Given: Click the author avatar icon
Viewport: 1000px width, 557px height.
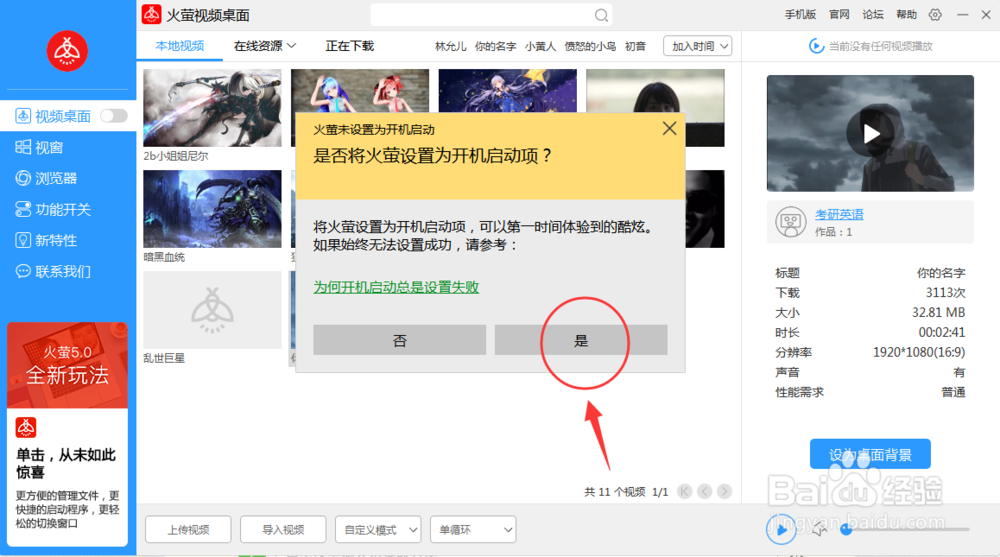Looking at the screenshot, I should (791, 222).
